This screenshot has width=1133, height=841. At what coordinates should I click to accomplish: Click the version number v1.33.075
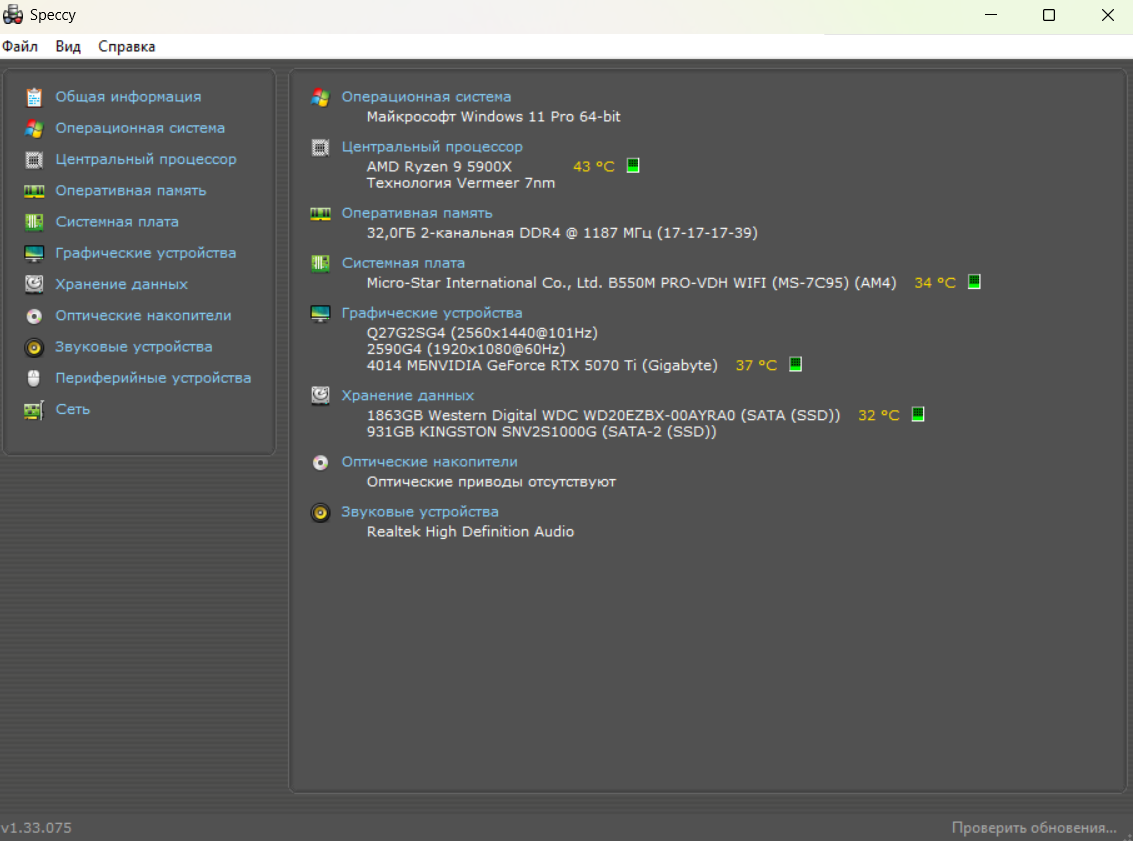click(36, 828)
